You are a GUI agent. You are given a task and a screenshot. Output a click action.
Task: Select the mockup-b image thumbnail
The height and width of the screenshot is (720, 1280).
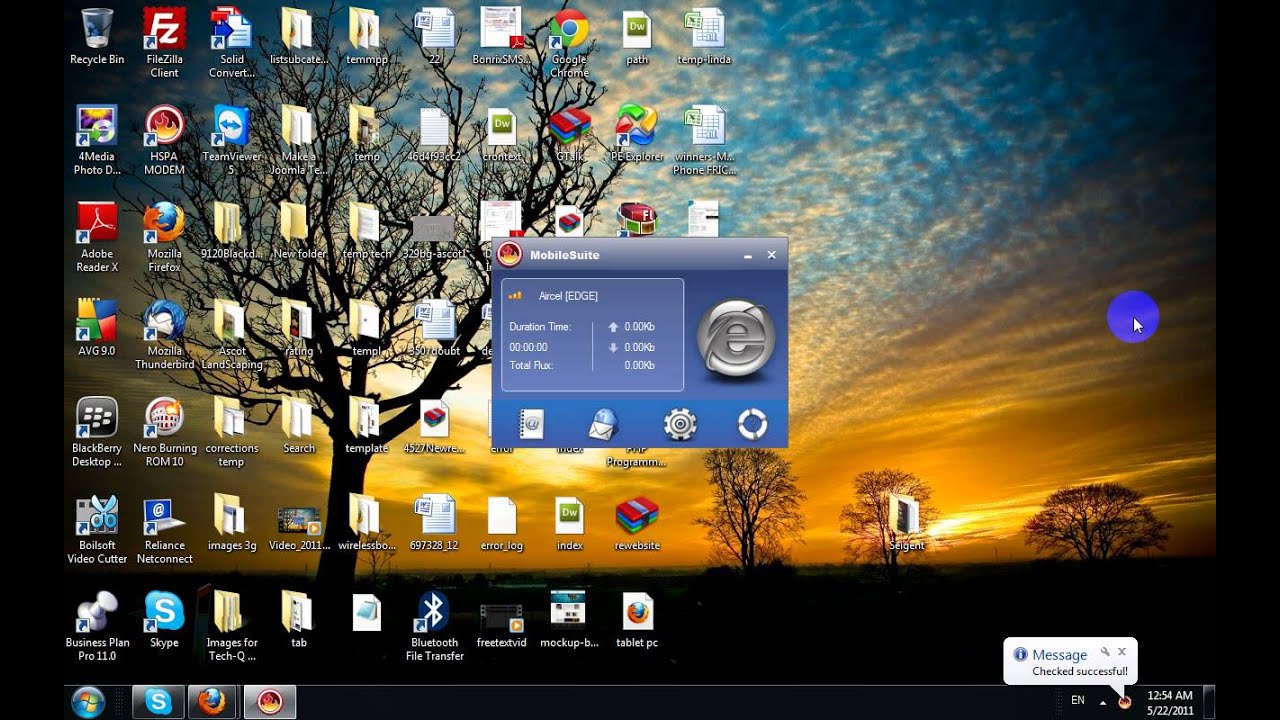[x=568, y=620]
